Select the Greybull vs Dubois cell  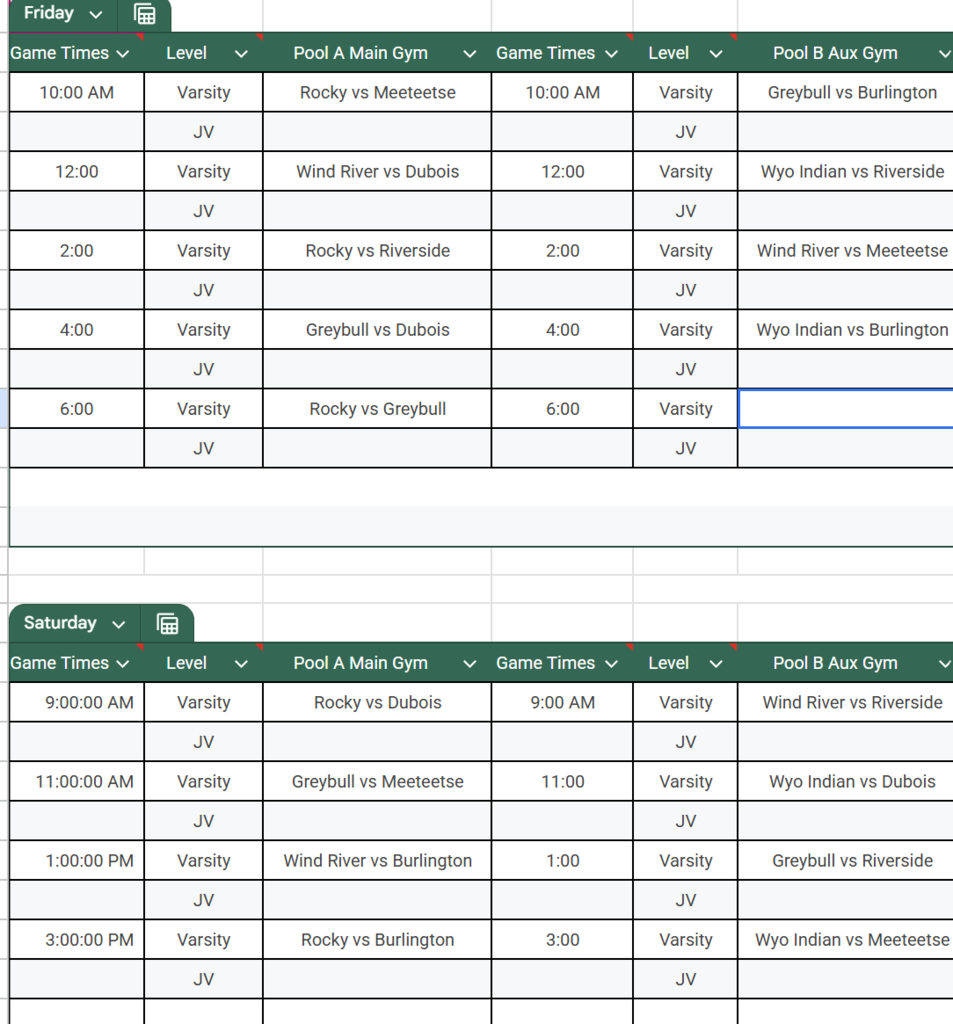coord(377,329)
